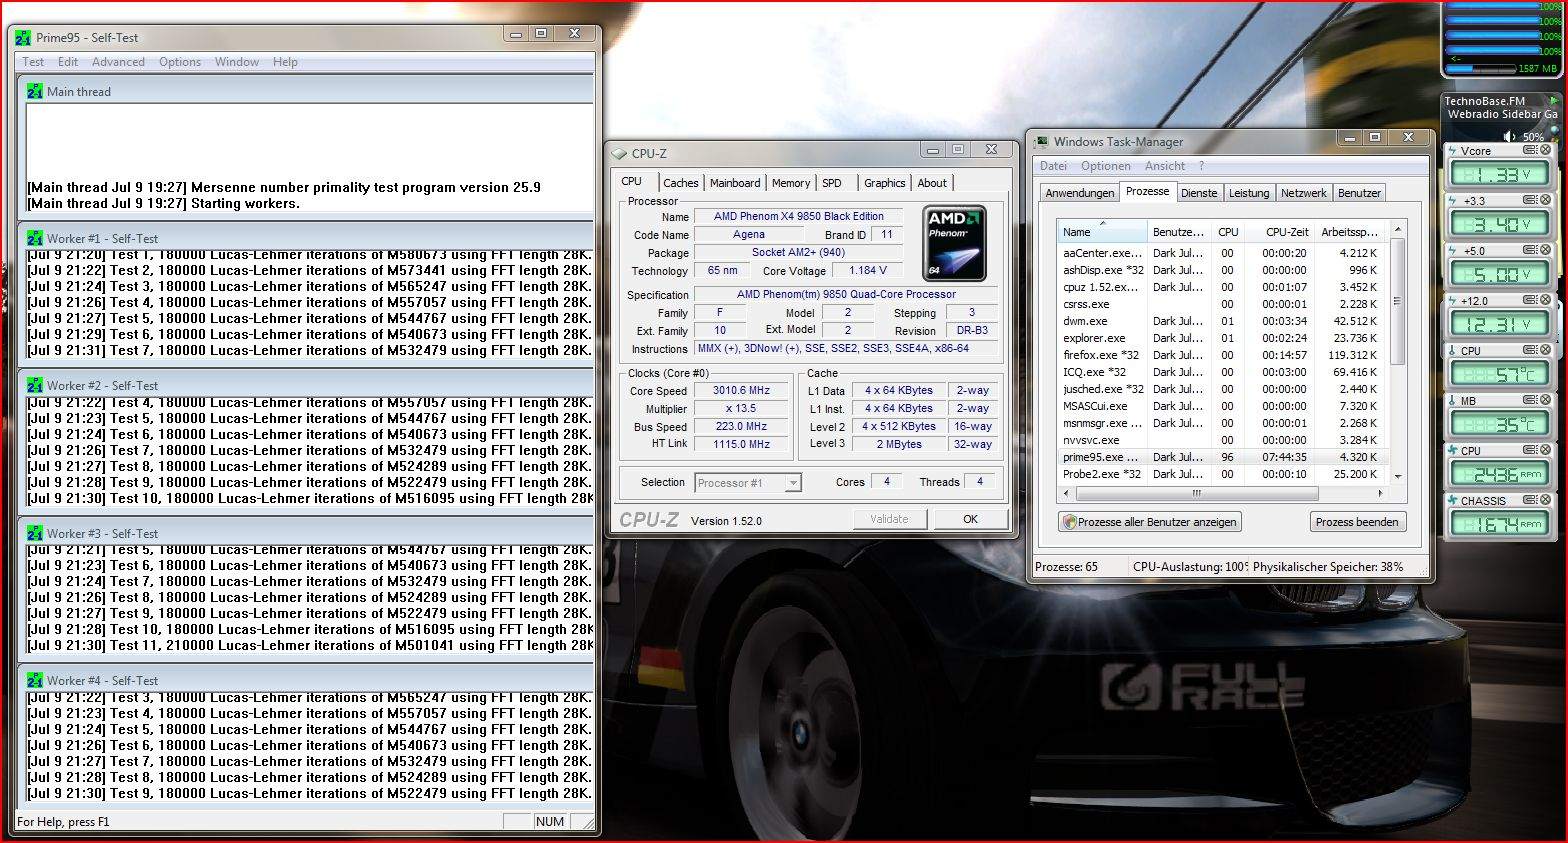Select prime95.exe process row
1568x843 pixels.
point(1222,457)
